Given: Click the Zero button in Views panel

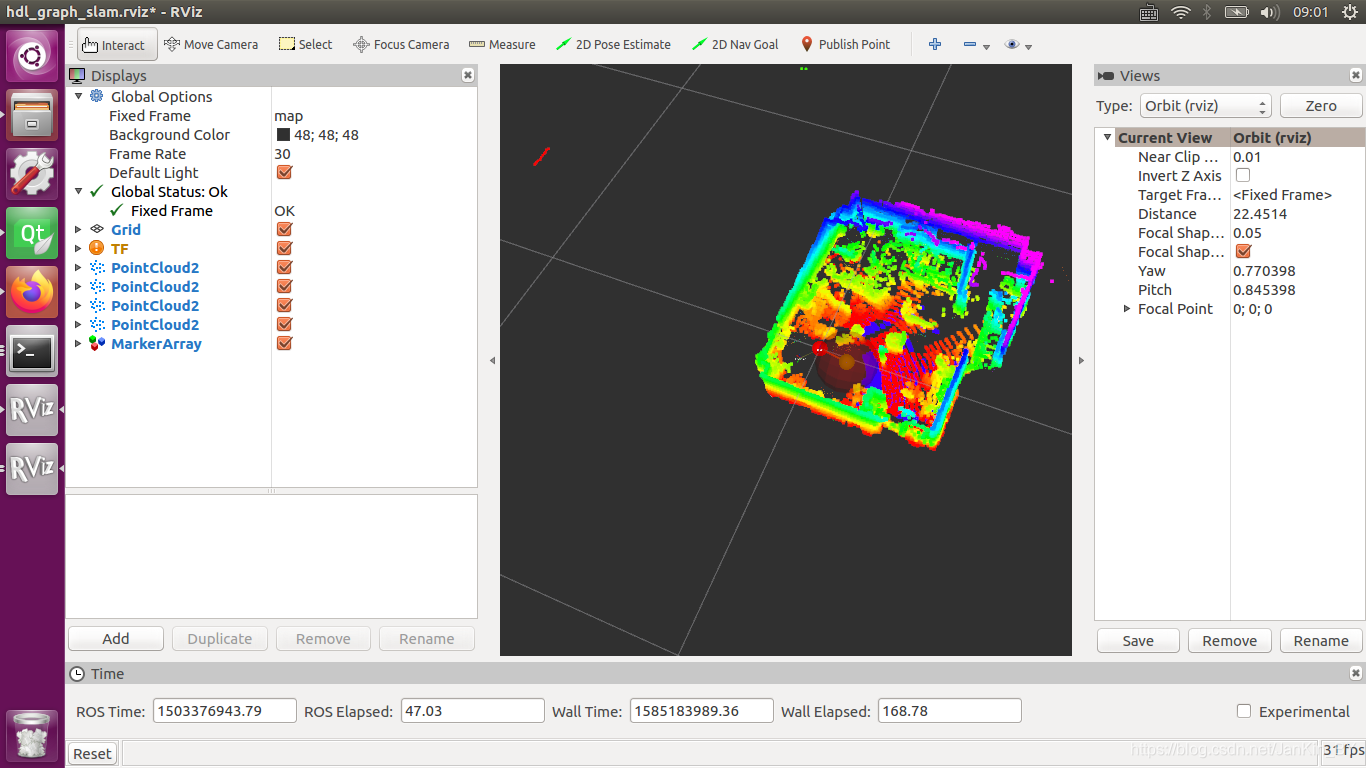Looking at the screenshot, I should (1321, 105).
